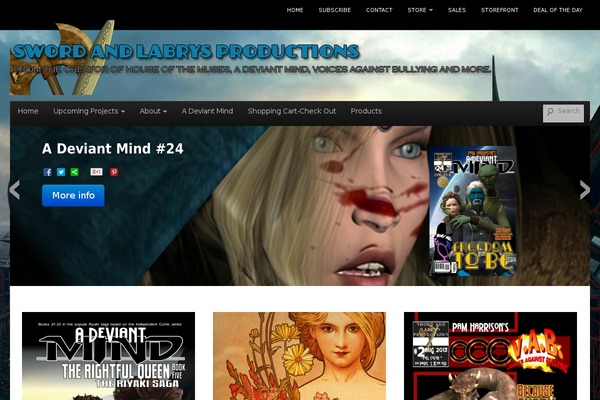Share slide on Facebook icon
This screenshot has height=400, width=600.
[x=47, y=172]
